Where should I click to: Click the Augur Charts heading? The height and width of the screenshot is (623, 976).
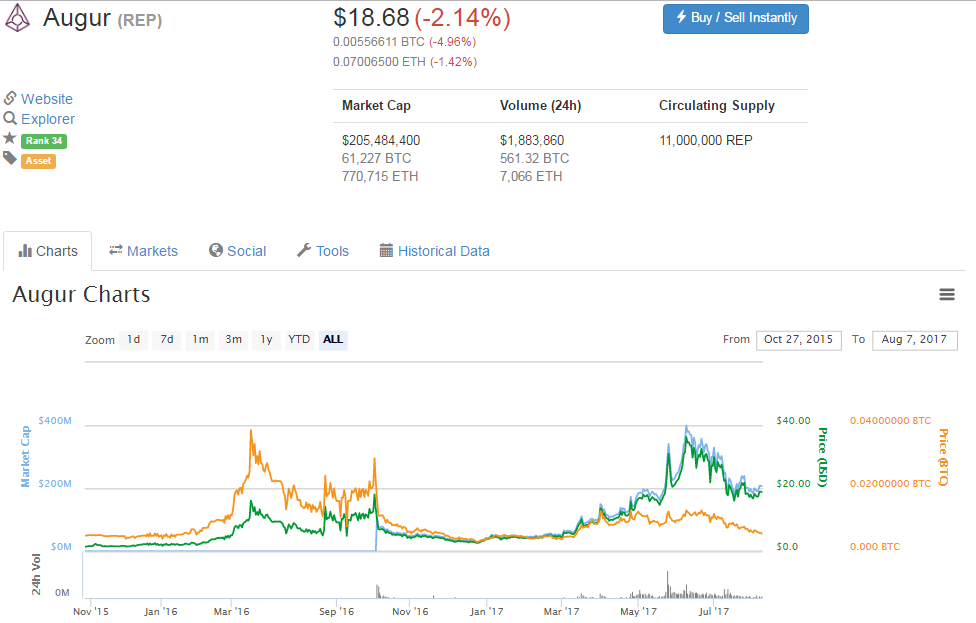click(81, 294)
